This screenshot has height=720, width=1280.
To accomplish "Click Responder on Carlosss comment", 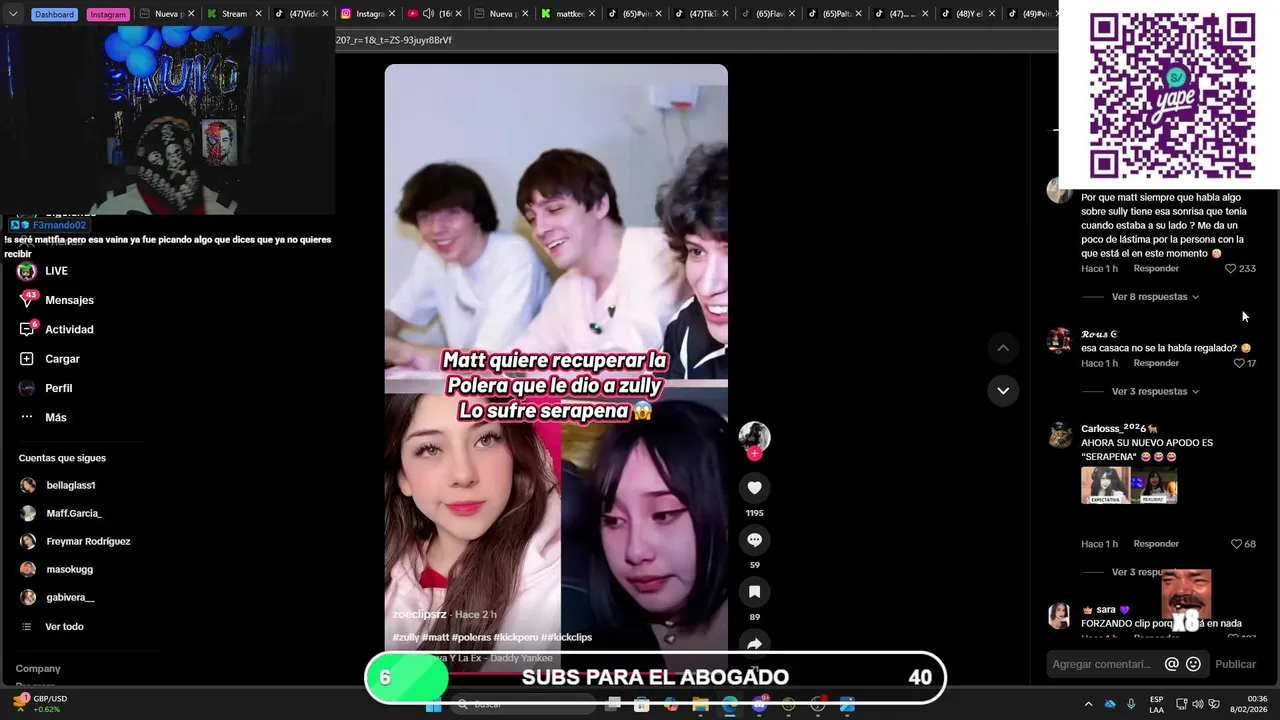I will pyautogui.click(x=1156, y=544).
